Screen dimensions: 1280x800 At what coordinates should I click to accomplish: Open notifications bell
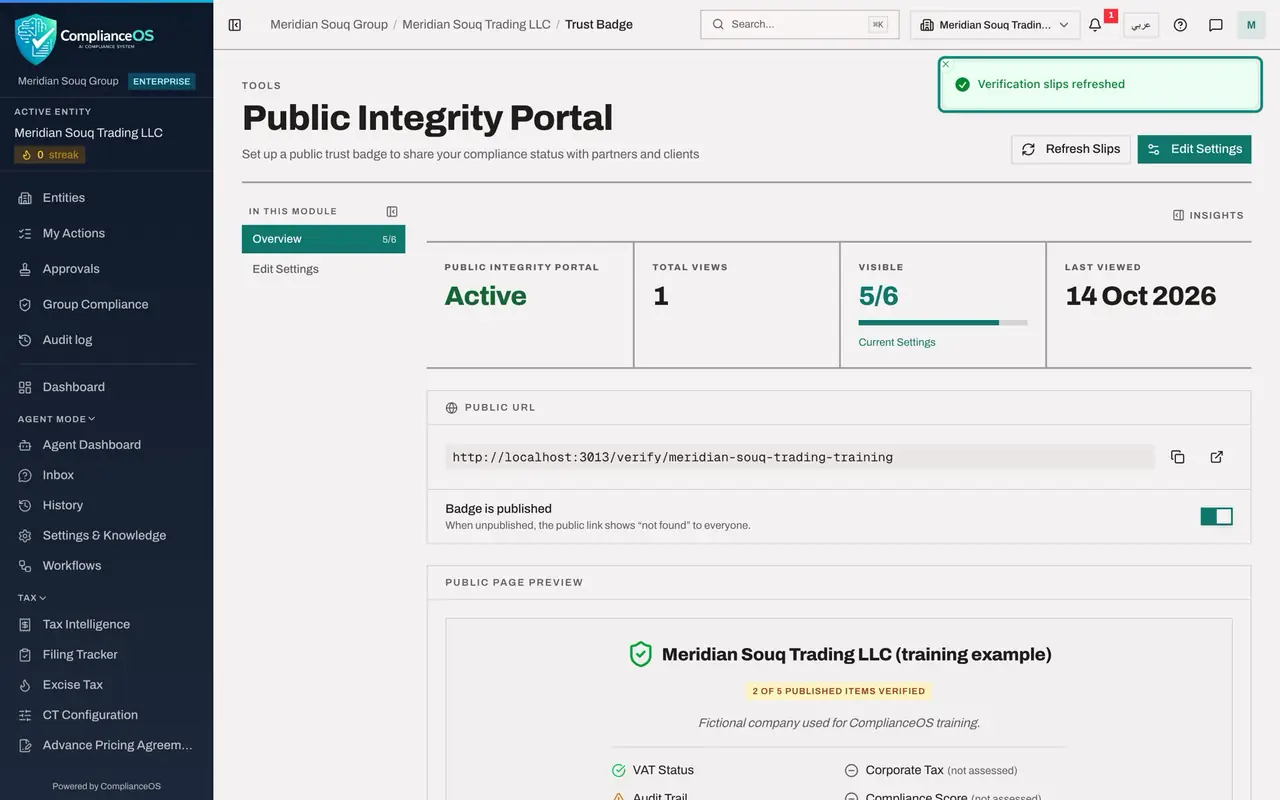[1095, 25]
